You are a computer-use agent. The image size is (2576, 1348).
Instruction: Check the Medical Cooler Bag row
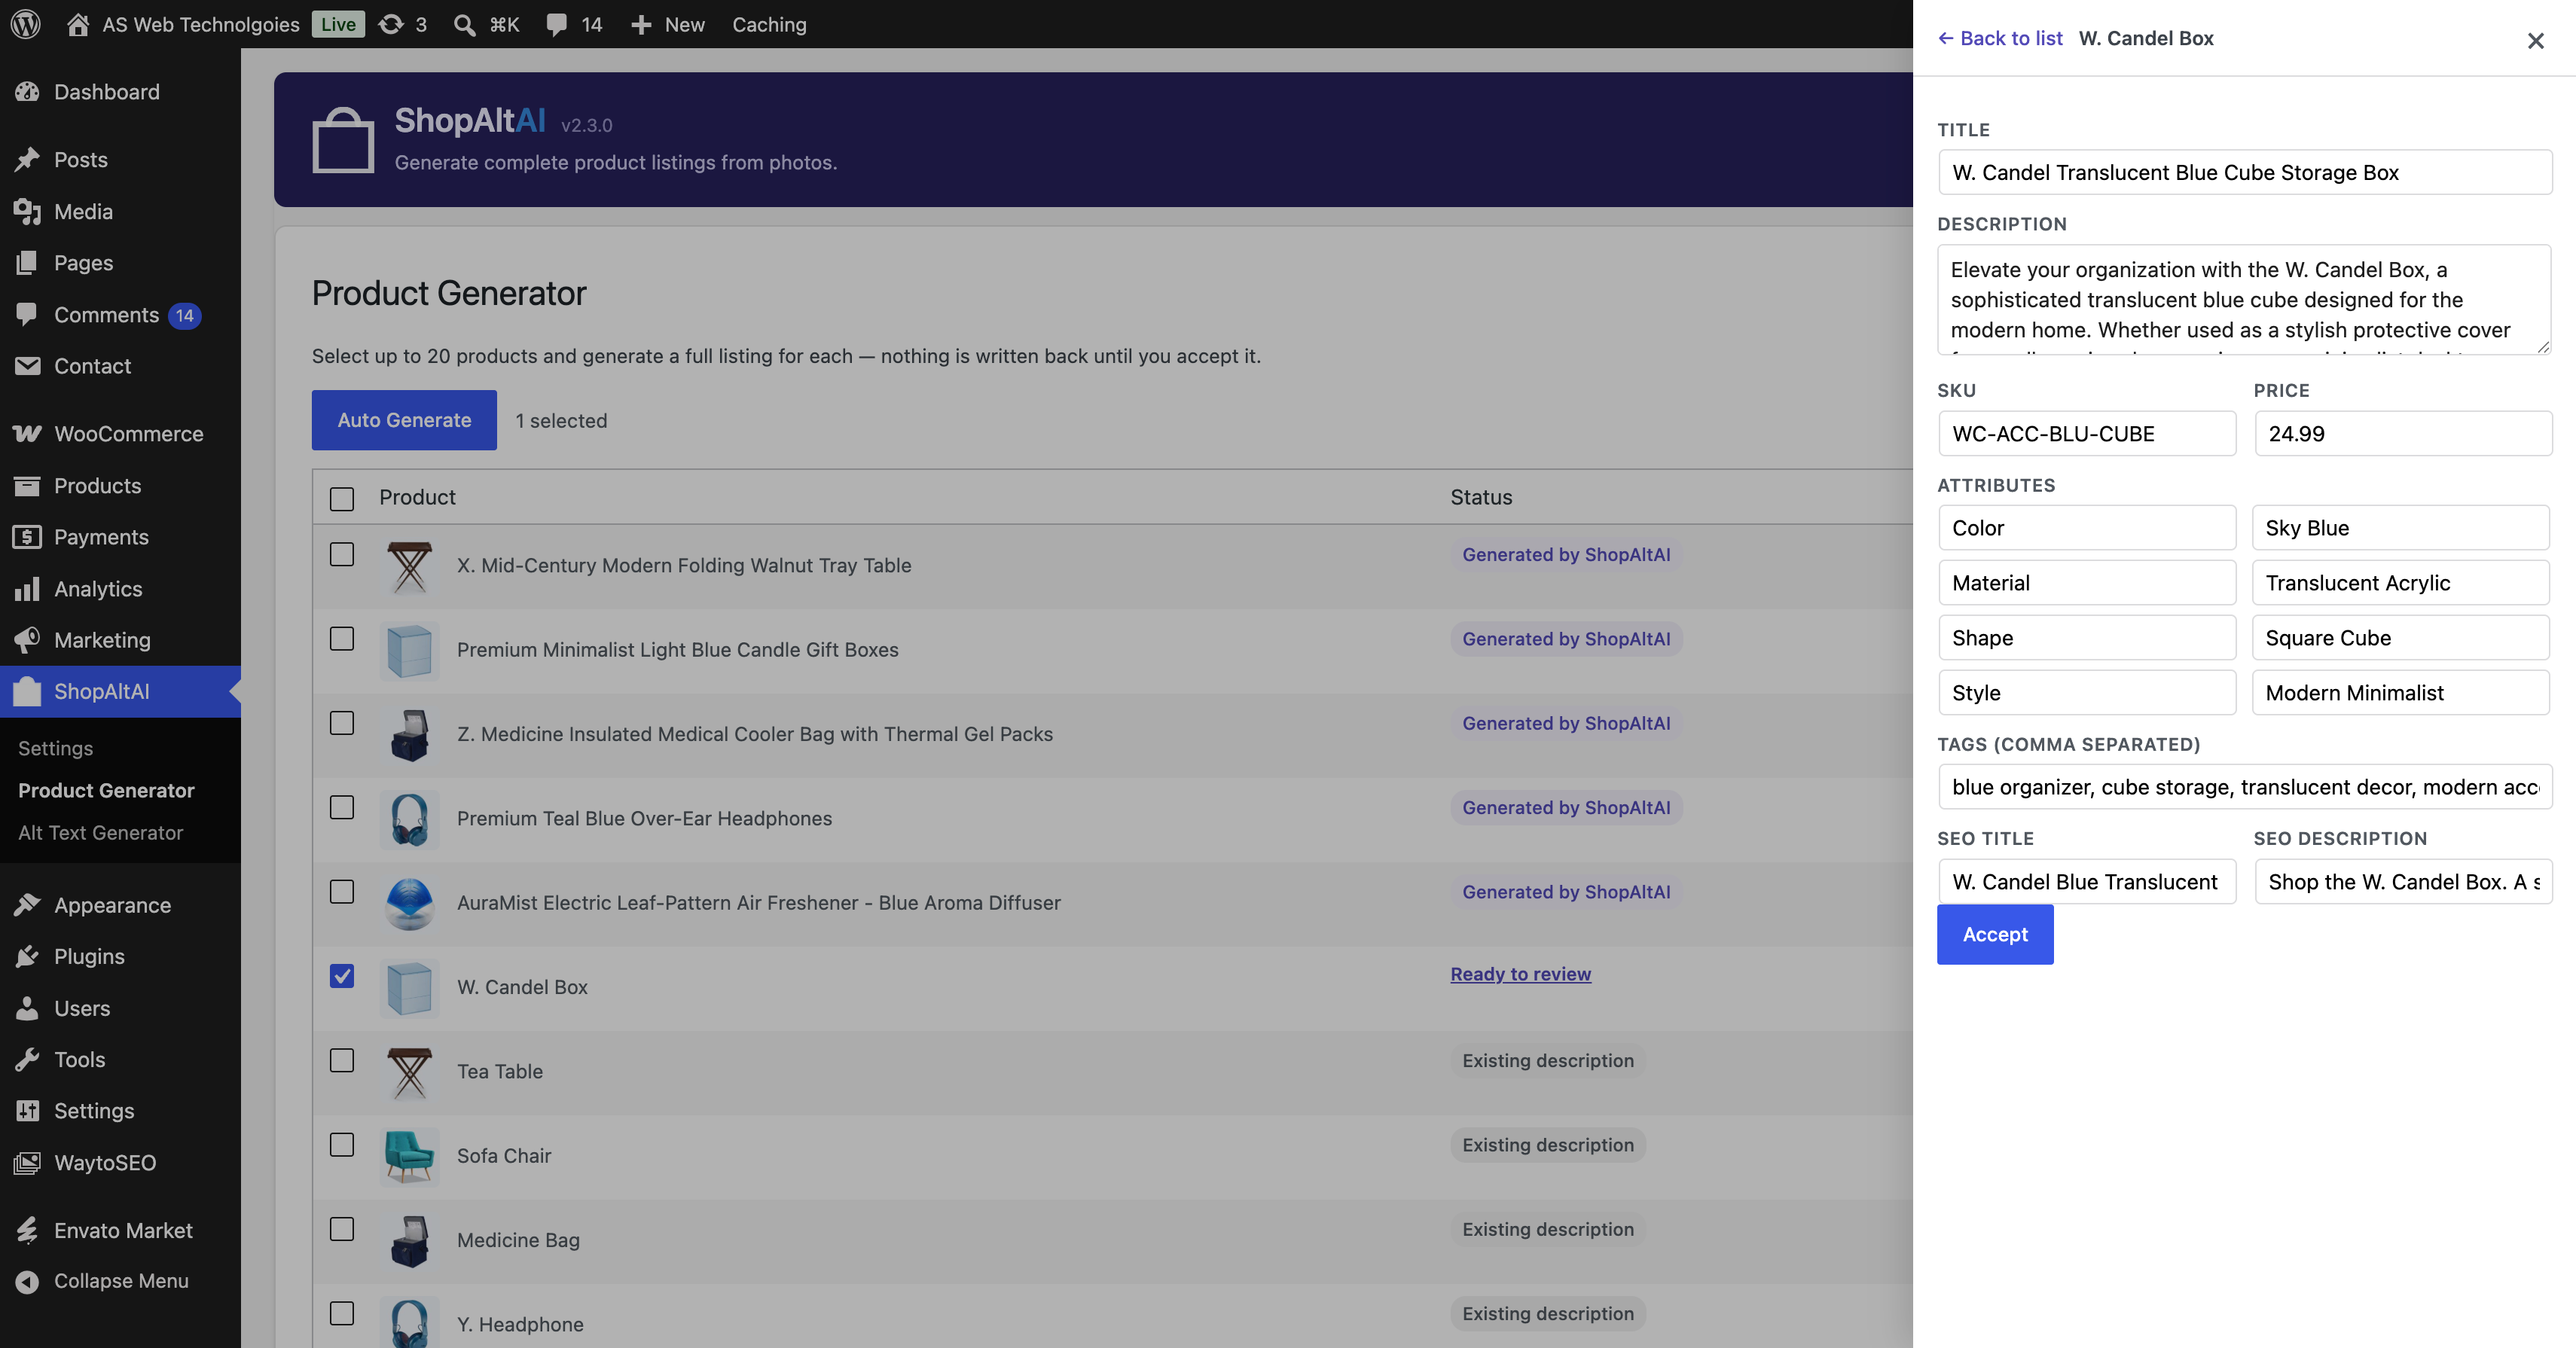coord(342,723)
